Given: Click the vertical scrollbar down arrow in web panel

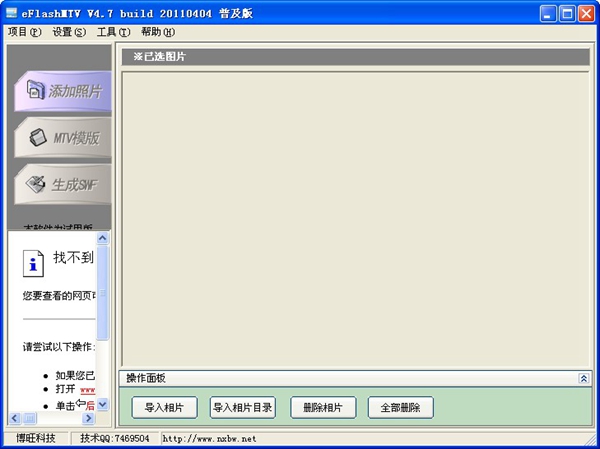Looking at the screenshot, I should [x=103, y=404].
